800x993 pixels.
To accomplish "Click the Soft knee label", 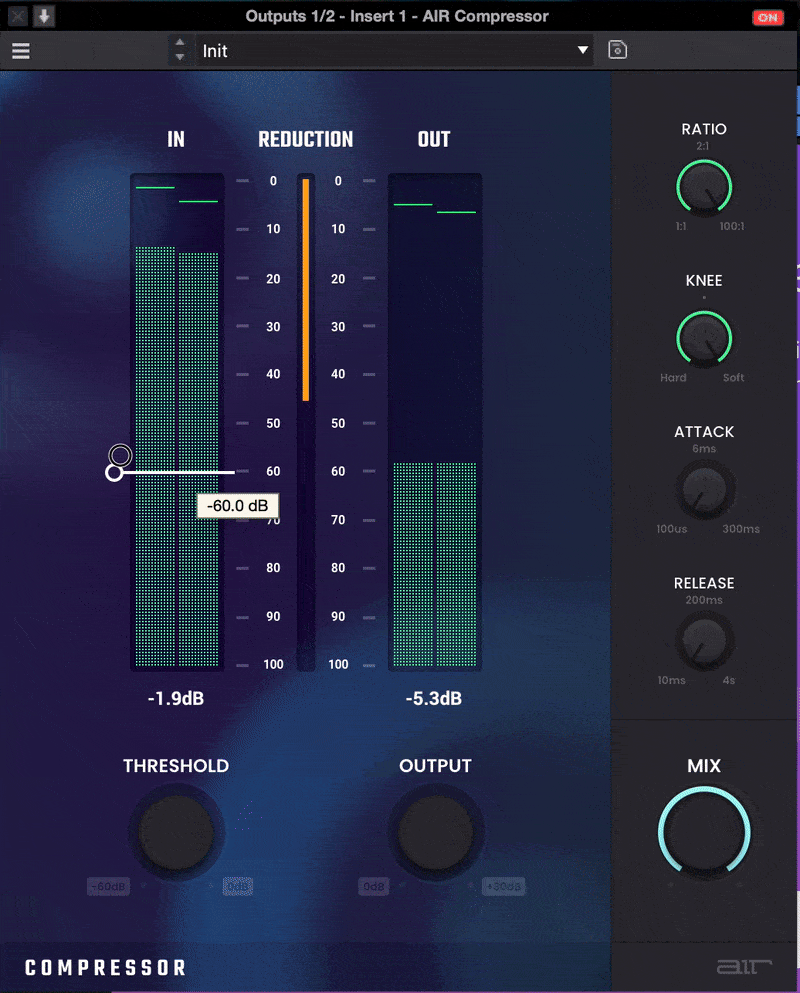I will [x=733, y=378].
